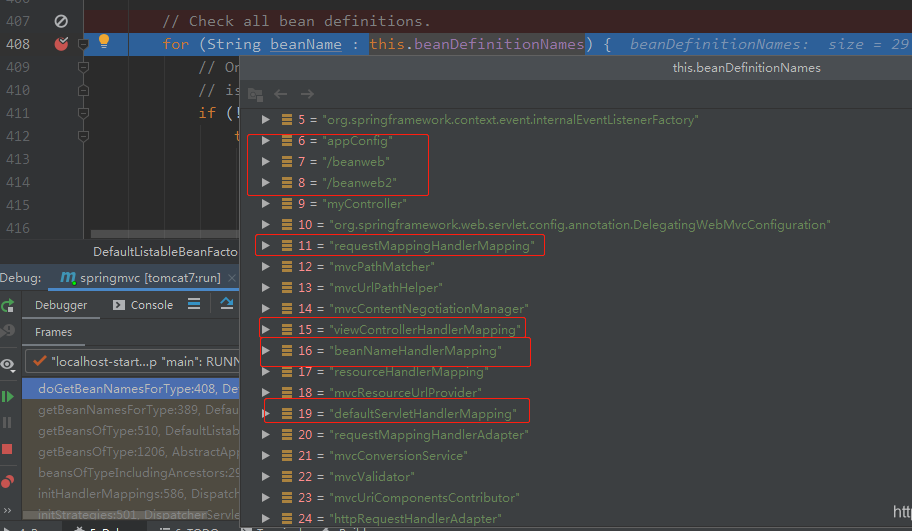The width and height of the screenshot is (912, 531).
Task: Select the Frames tab
Action: point(54,332)
